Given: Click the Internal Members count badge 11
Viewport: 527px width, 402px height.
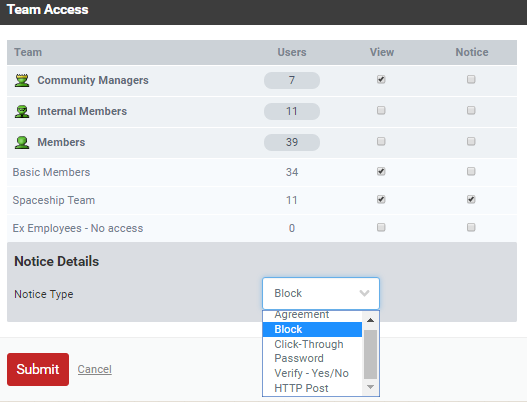Looking at the screenshot, I should pyautogui.click(x=292, y=111).
